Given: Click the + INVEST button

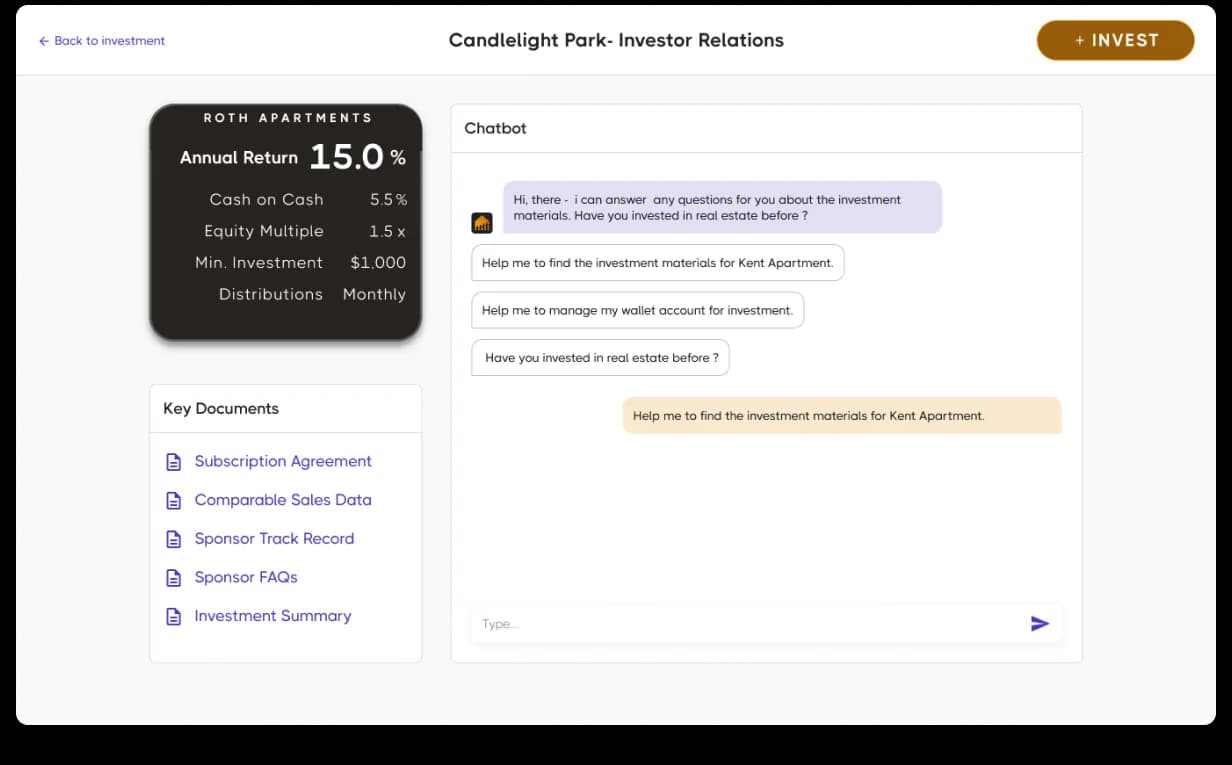Looking at the screenshot, I should (1116, 40).
